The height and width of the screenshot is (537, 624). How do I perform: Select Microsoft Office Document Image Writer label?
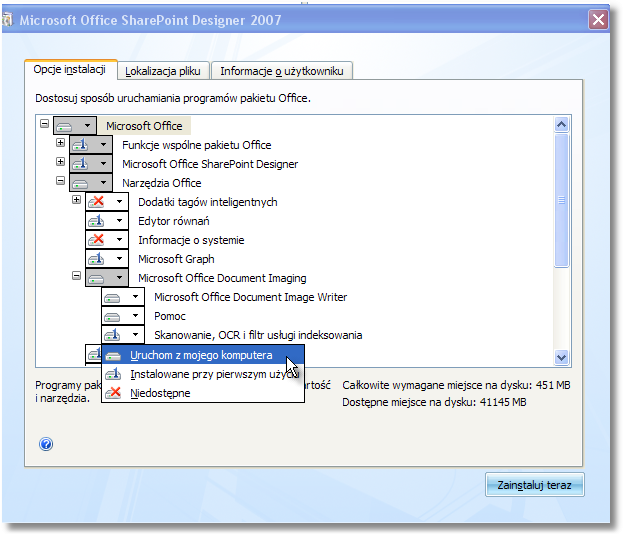click(x=251, y=297)
